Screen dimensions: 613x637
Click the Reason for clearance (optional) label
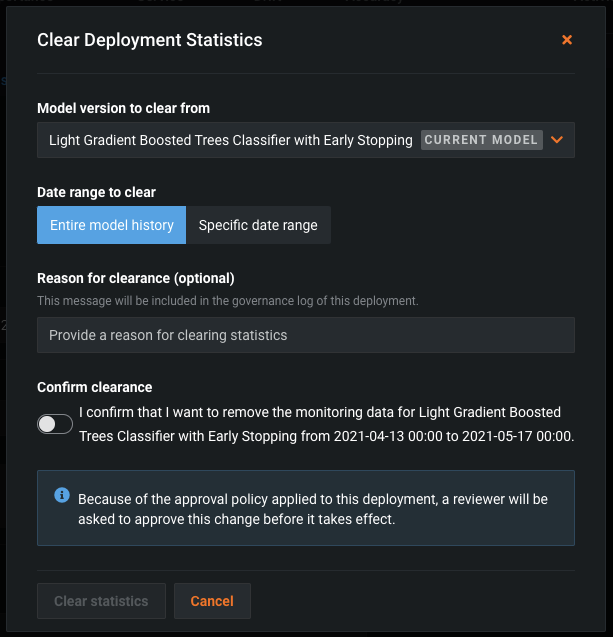(135, 278)
